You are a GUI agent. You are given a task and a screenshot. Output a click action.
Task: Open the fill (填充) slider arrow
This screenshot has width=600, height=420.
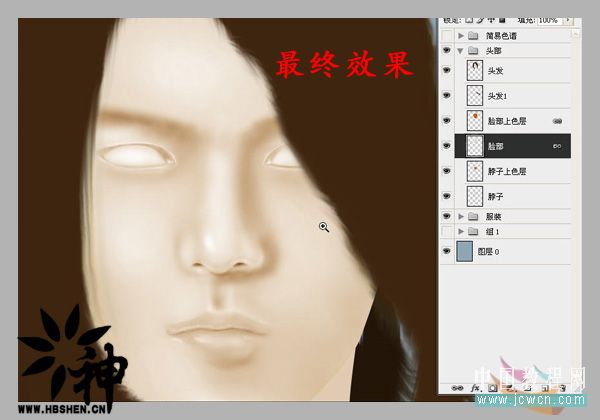568,20
